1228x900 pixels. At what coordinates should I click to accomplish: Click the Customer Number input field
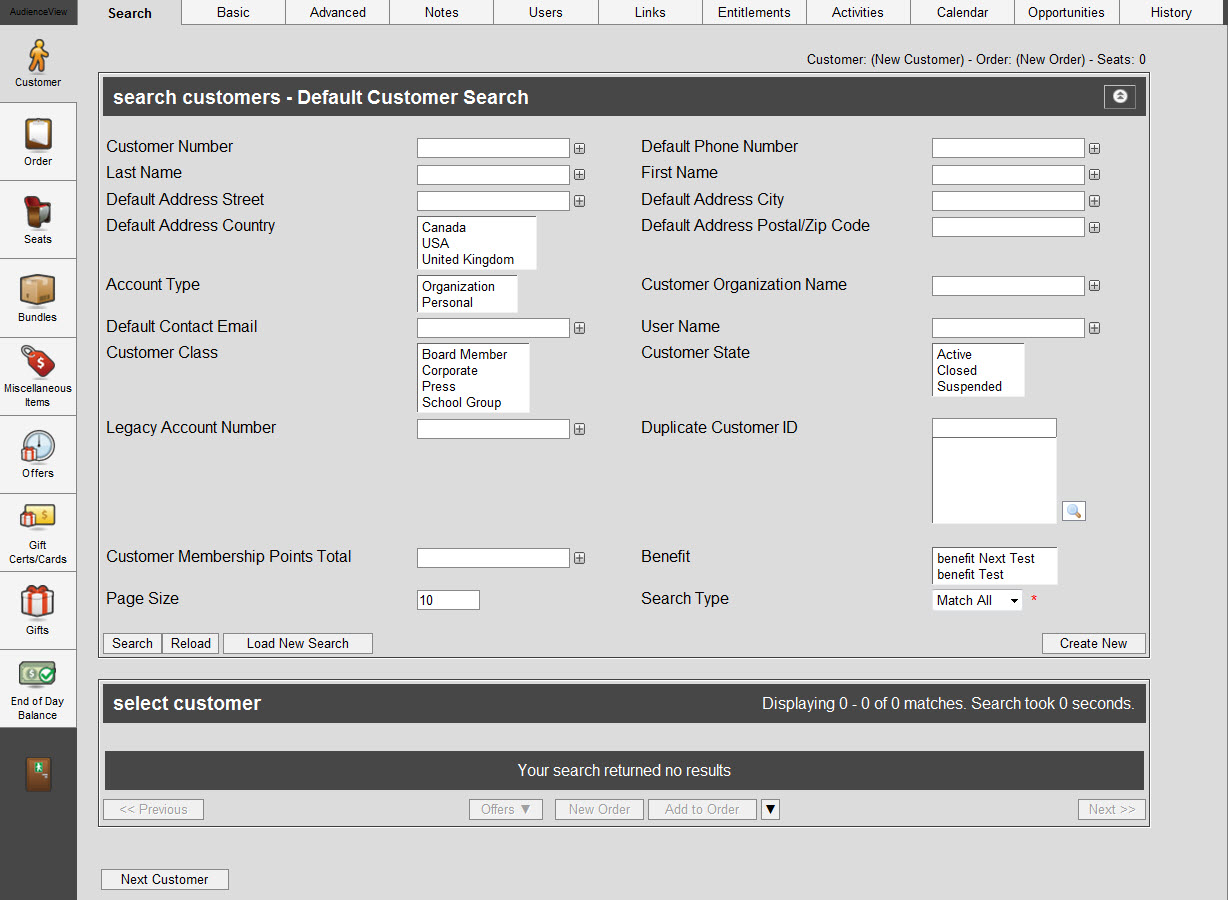[493, 148]
